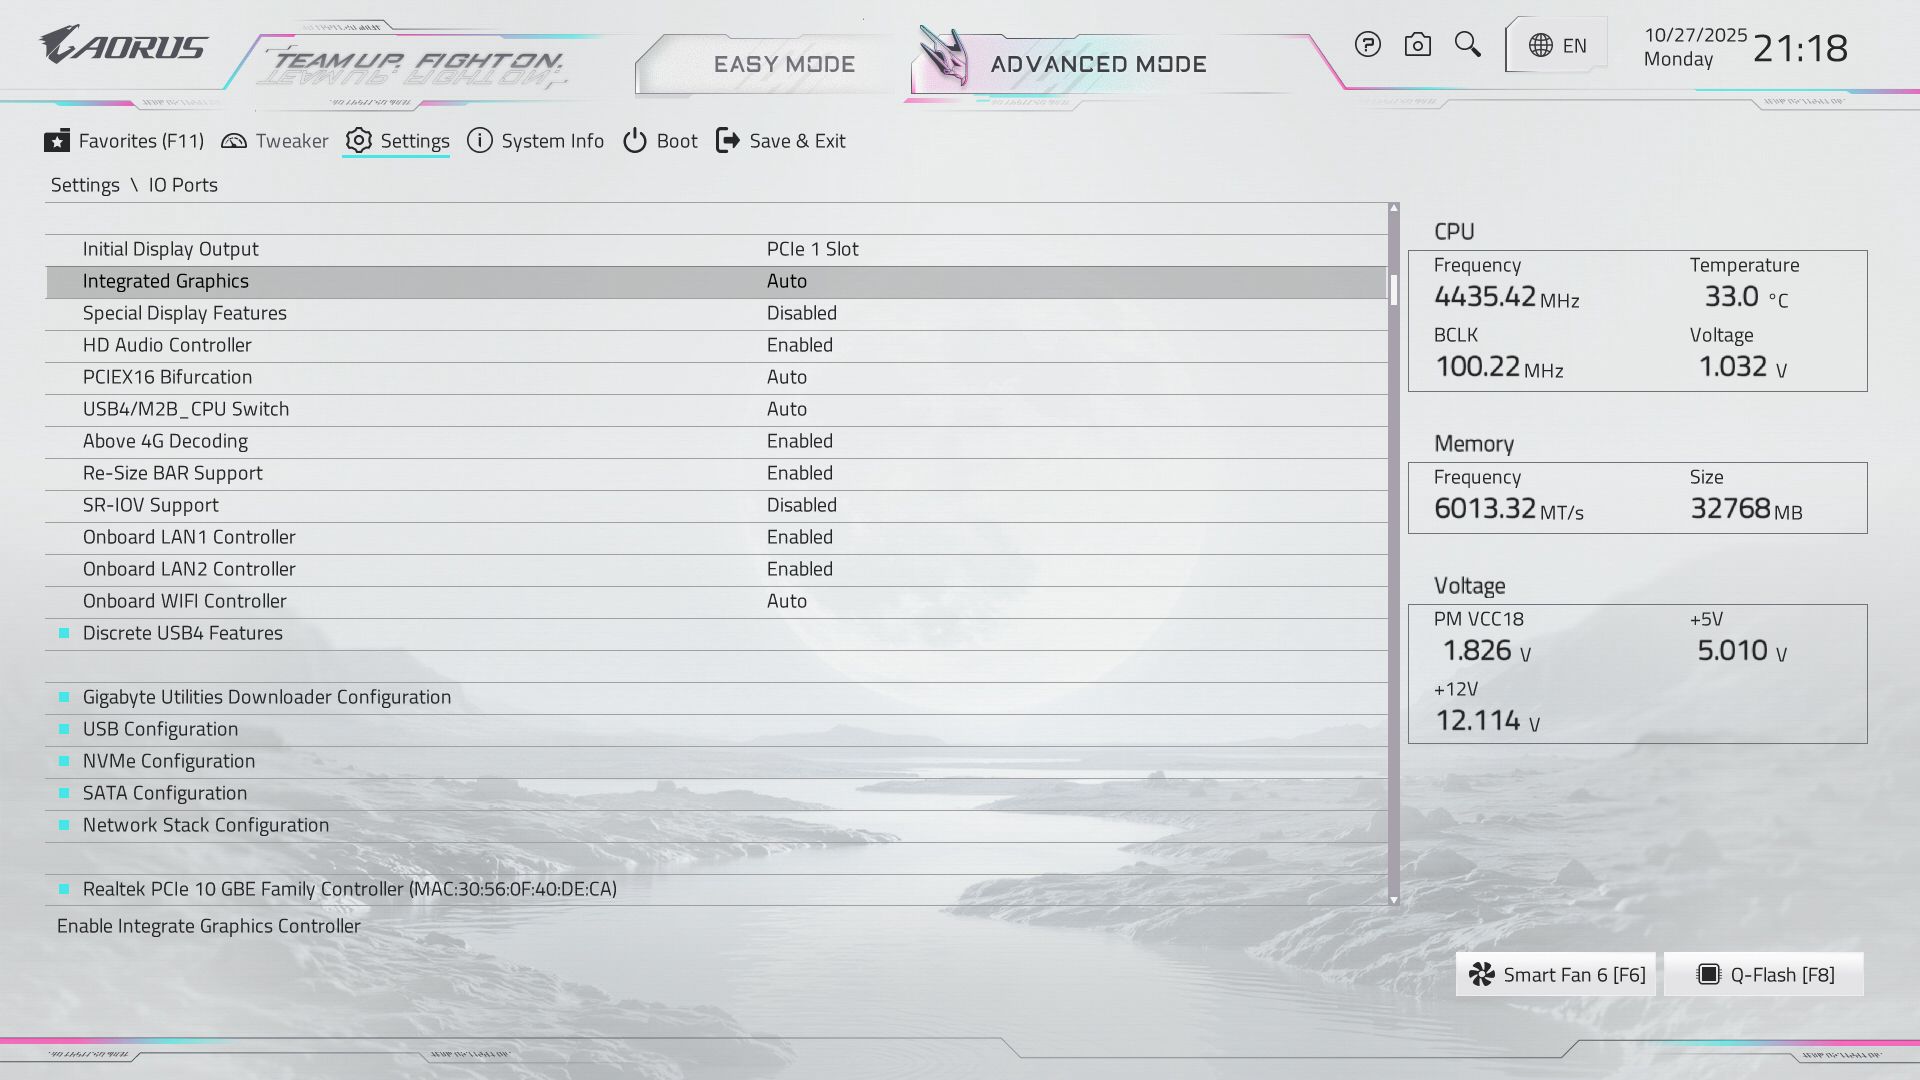The height and width of the screenshot is (1080, 1920).
Task: Click the globe language icon
Action: coord(1541,46)
